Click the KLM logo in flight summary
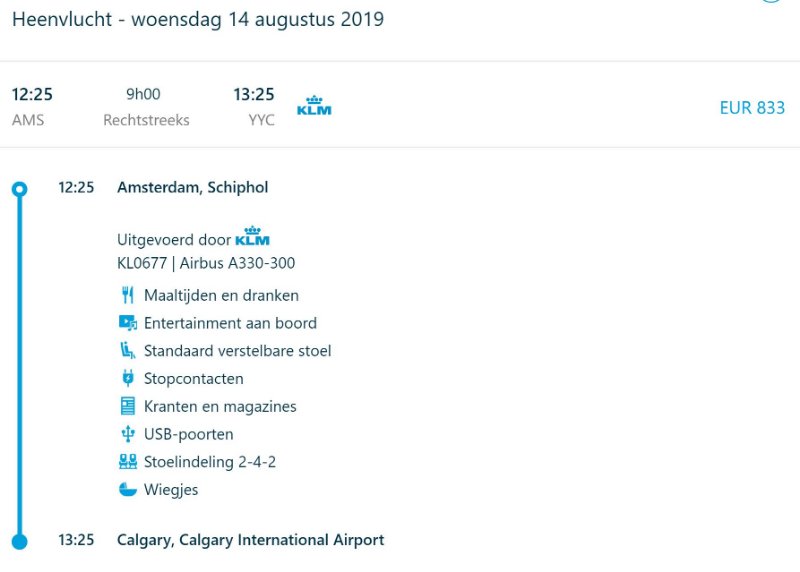The width and height of the screenshot is (800, 572). pos(314,106)
